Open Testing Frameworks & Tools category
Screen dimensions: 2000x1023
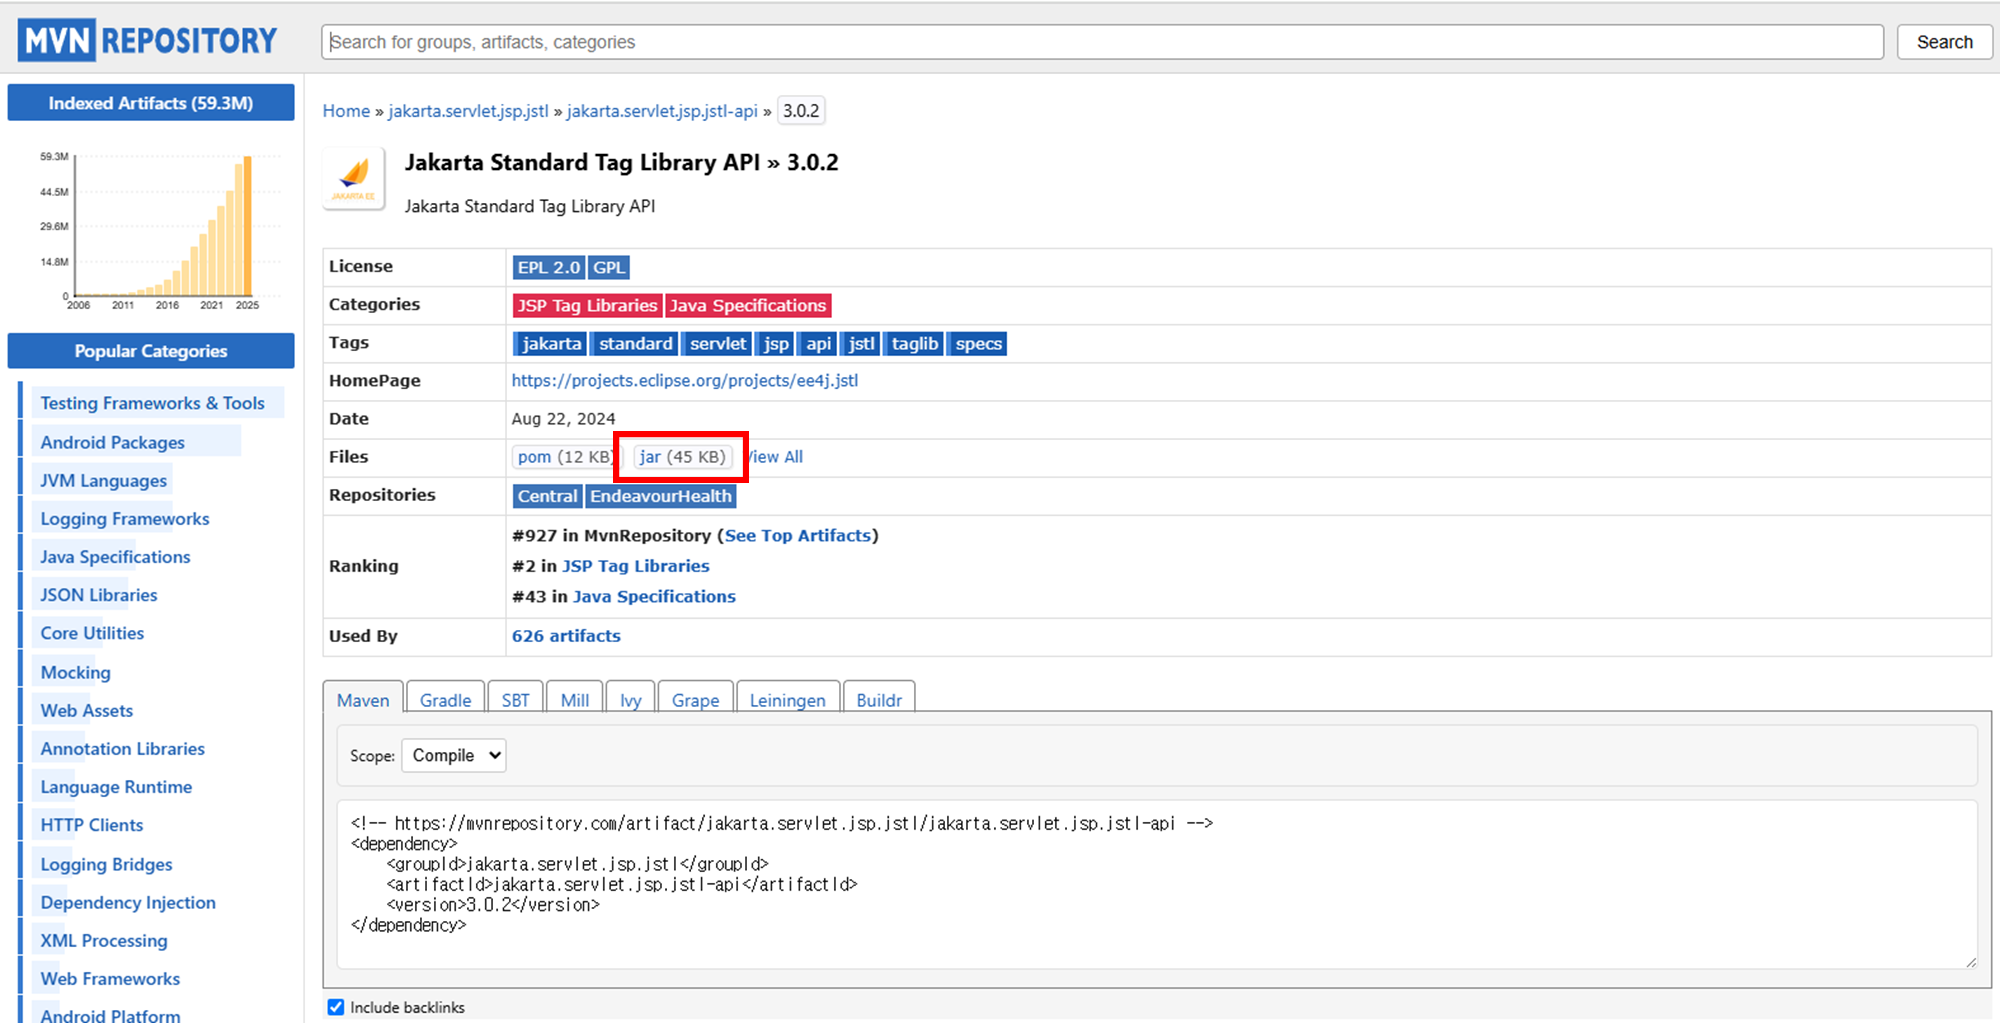point(152,403)
